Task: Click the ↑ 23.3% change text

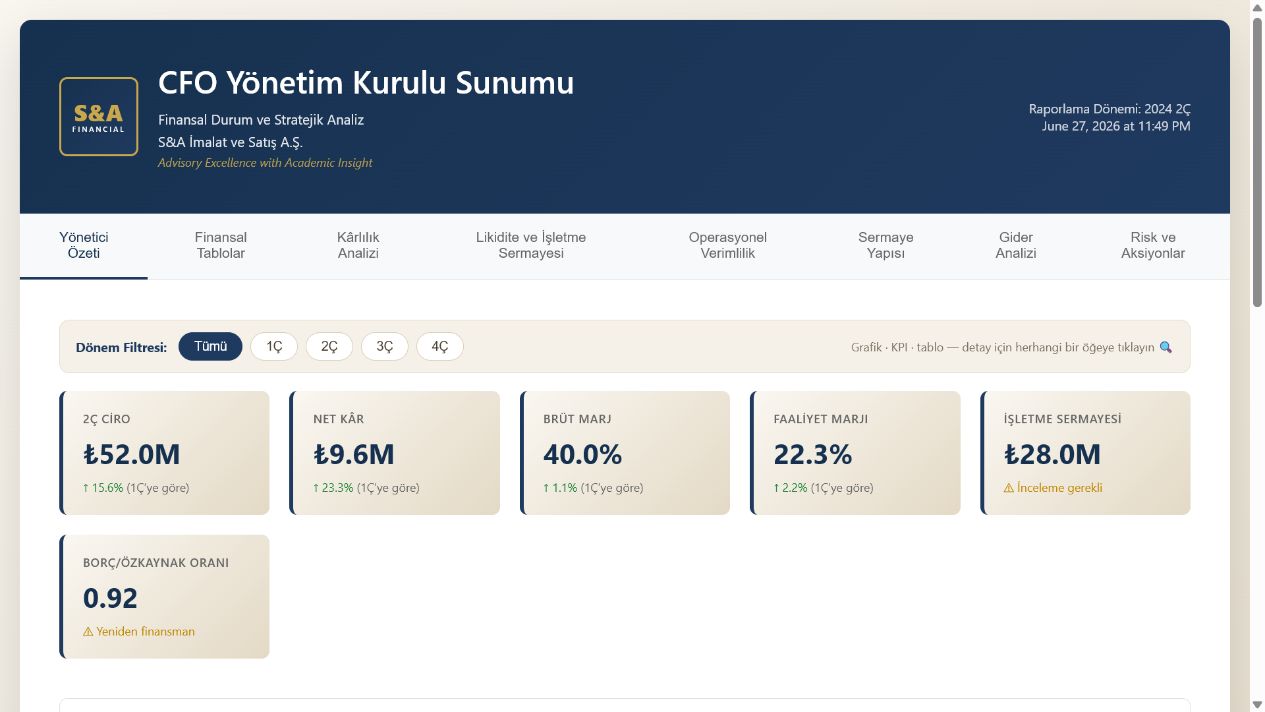Action: coord(333,488)
